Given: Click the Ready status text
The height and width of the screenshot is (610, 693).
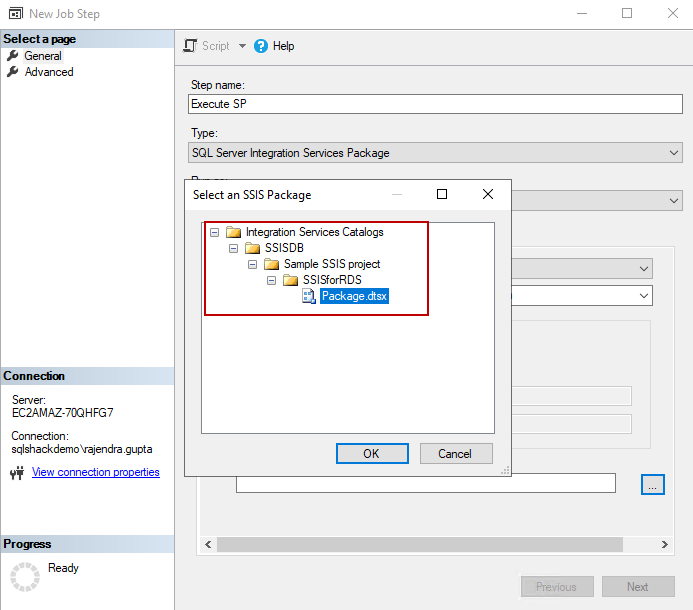Looking at the screenshot, I should pyautogui.click(x=63, y=568).
